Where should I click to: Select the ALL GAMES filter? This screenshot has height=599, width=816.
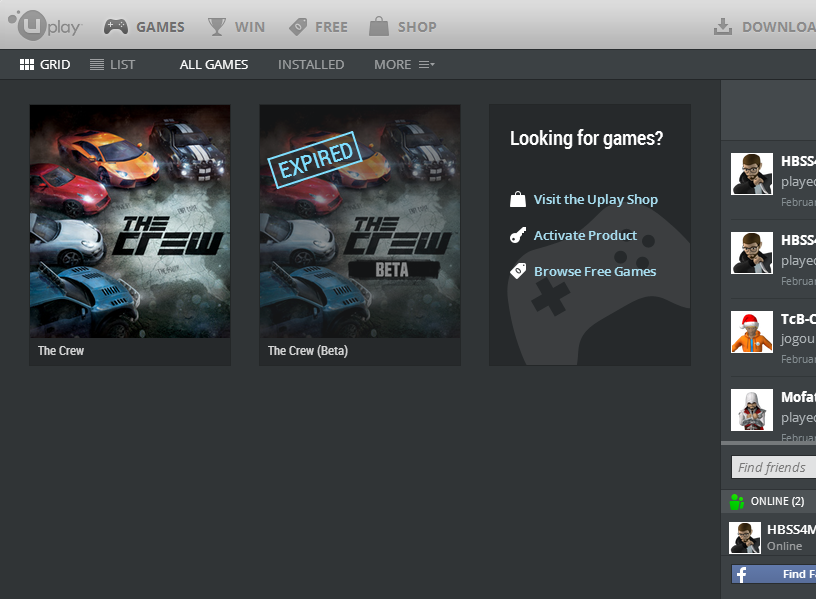(214, 65)
